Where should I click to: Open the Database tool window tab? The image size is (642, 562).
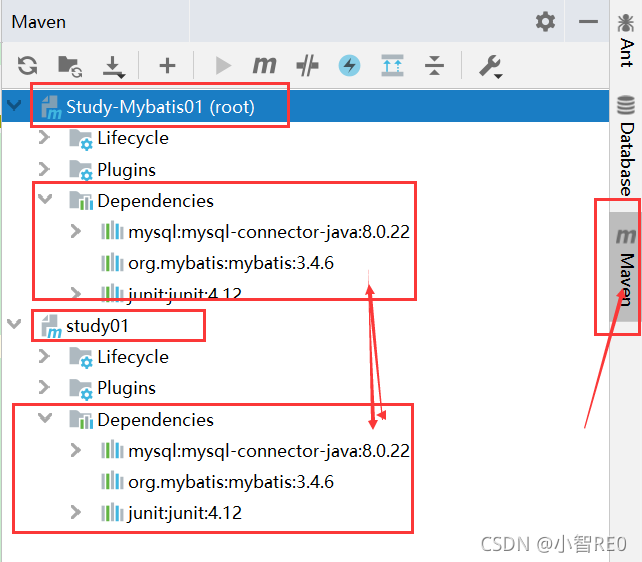pos(626,145)
